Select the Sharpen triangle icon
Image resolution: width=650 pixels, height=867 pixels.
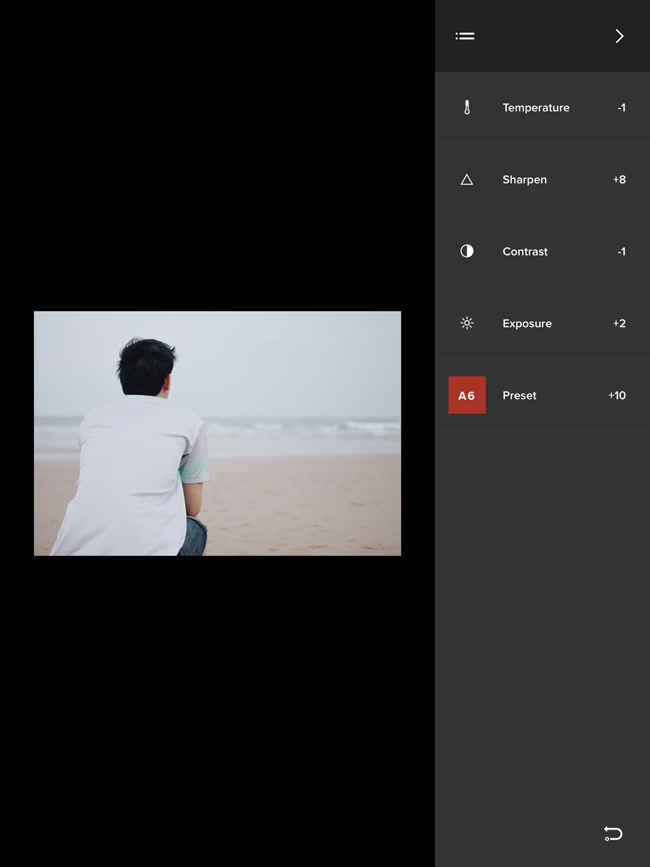[467, 180]
